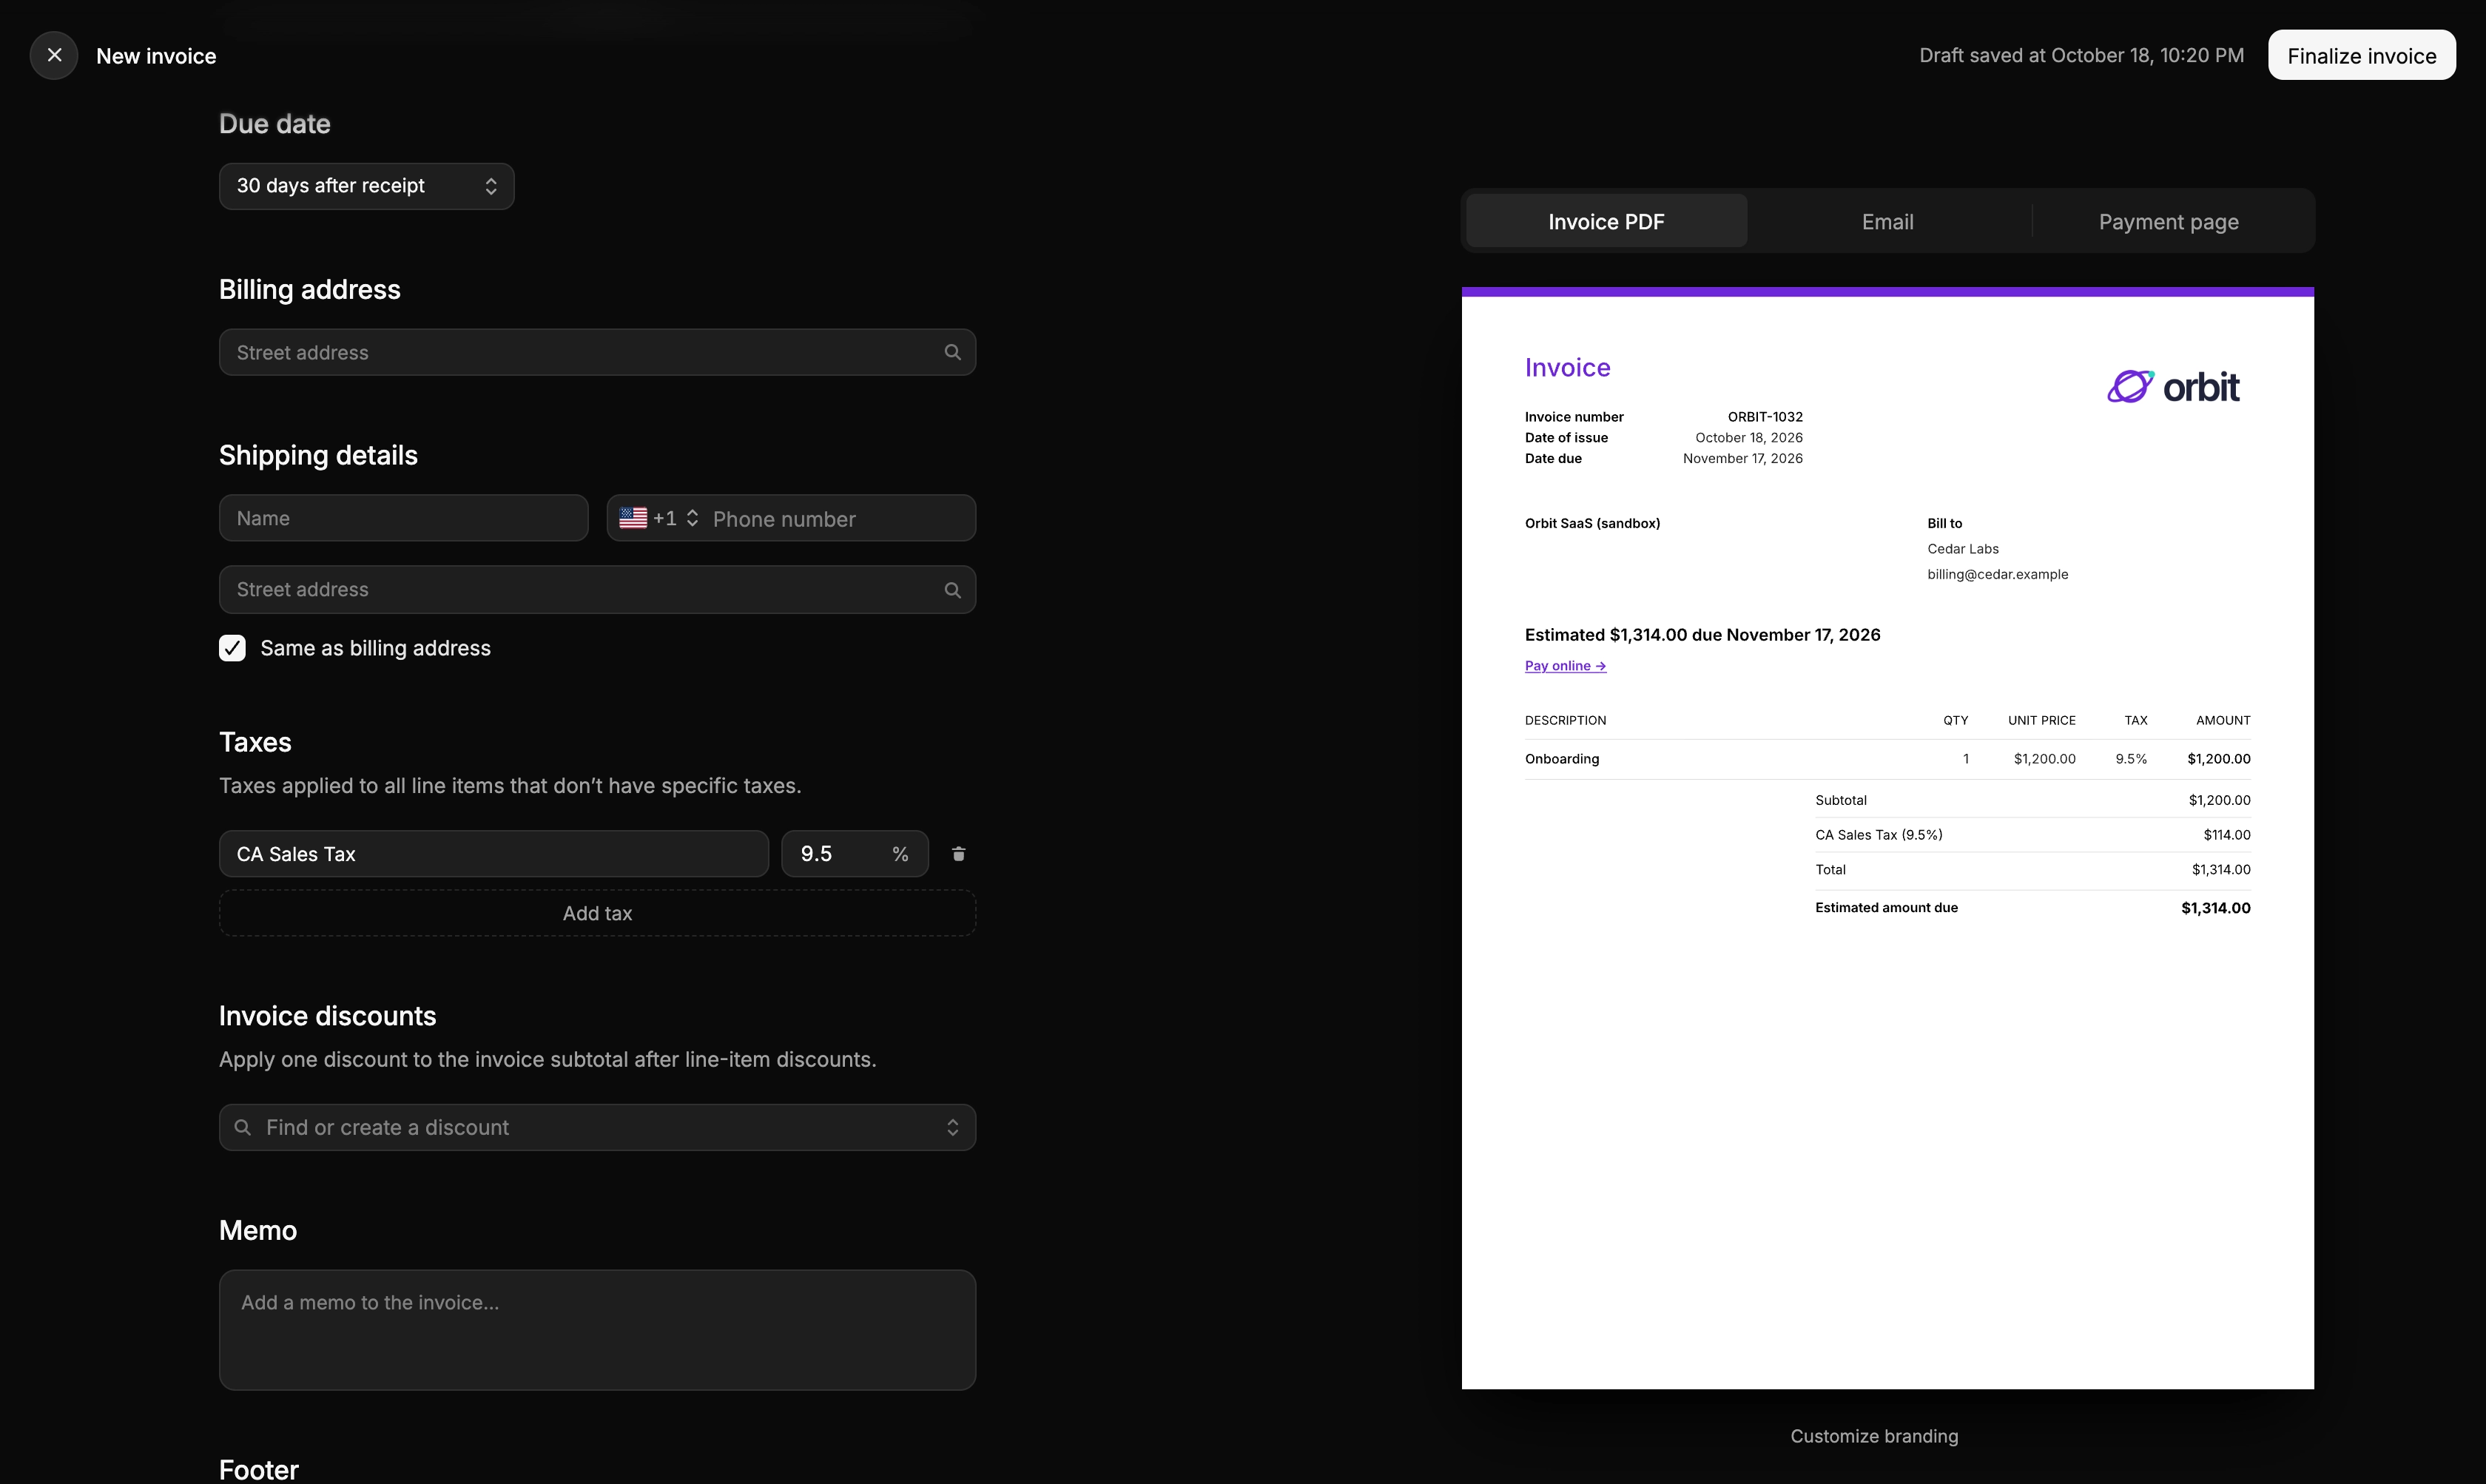The height and width of the screenshot is (1484, 2486).
Task: Open country code +1 selector
Action: (x=660, y=518)
